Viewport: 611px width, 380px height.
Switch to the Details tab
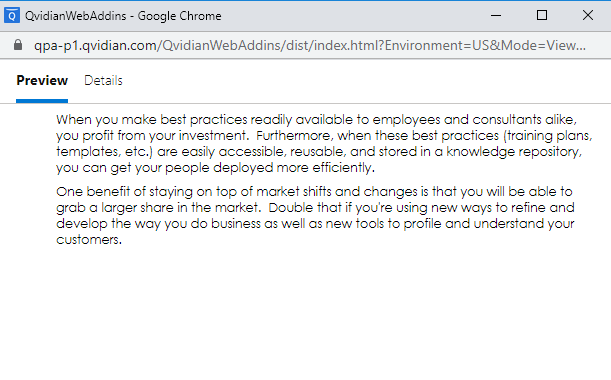[x=103, y=80]
